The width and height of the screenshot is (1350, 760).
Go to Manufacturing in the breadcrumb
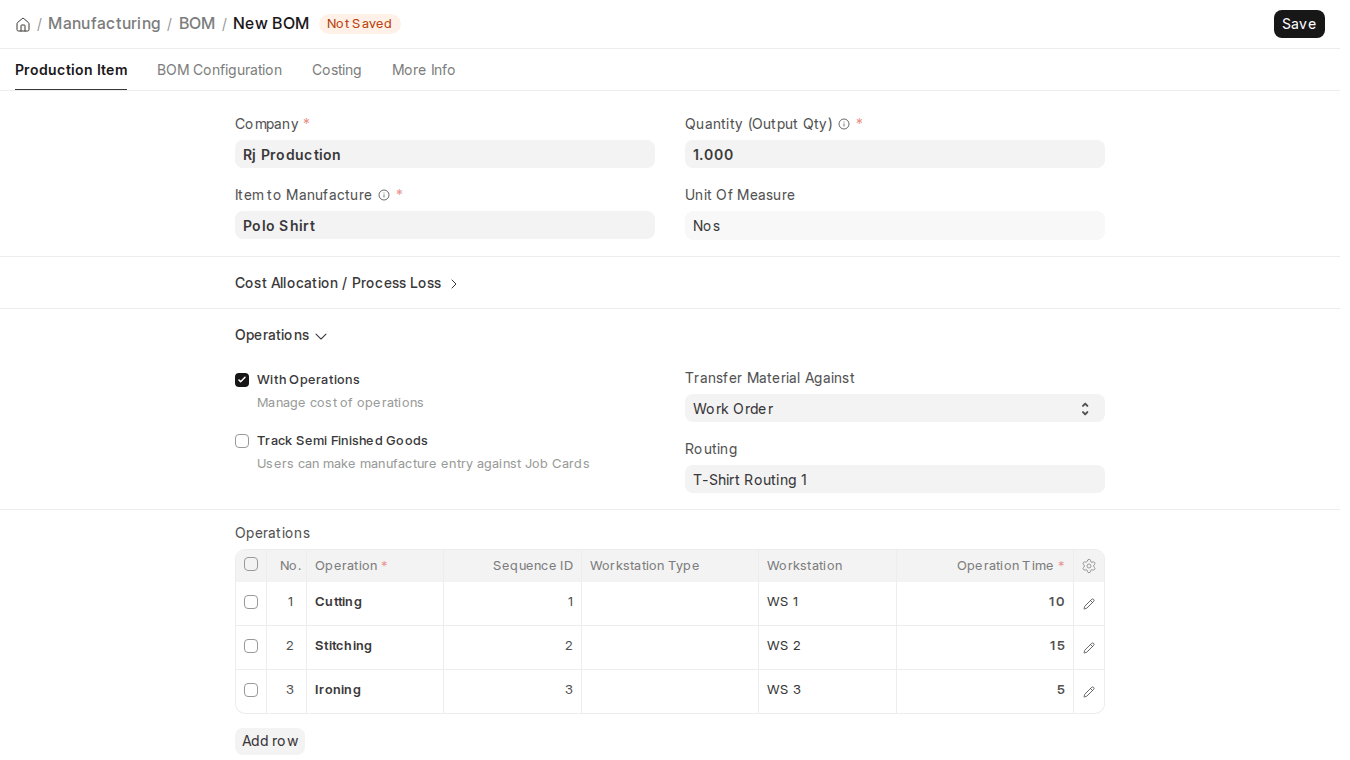[104, 23]
